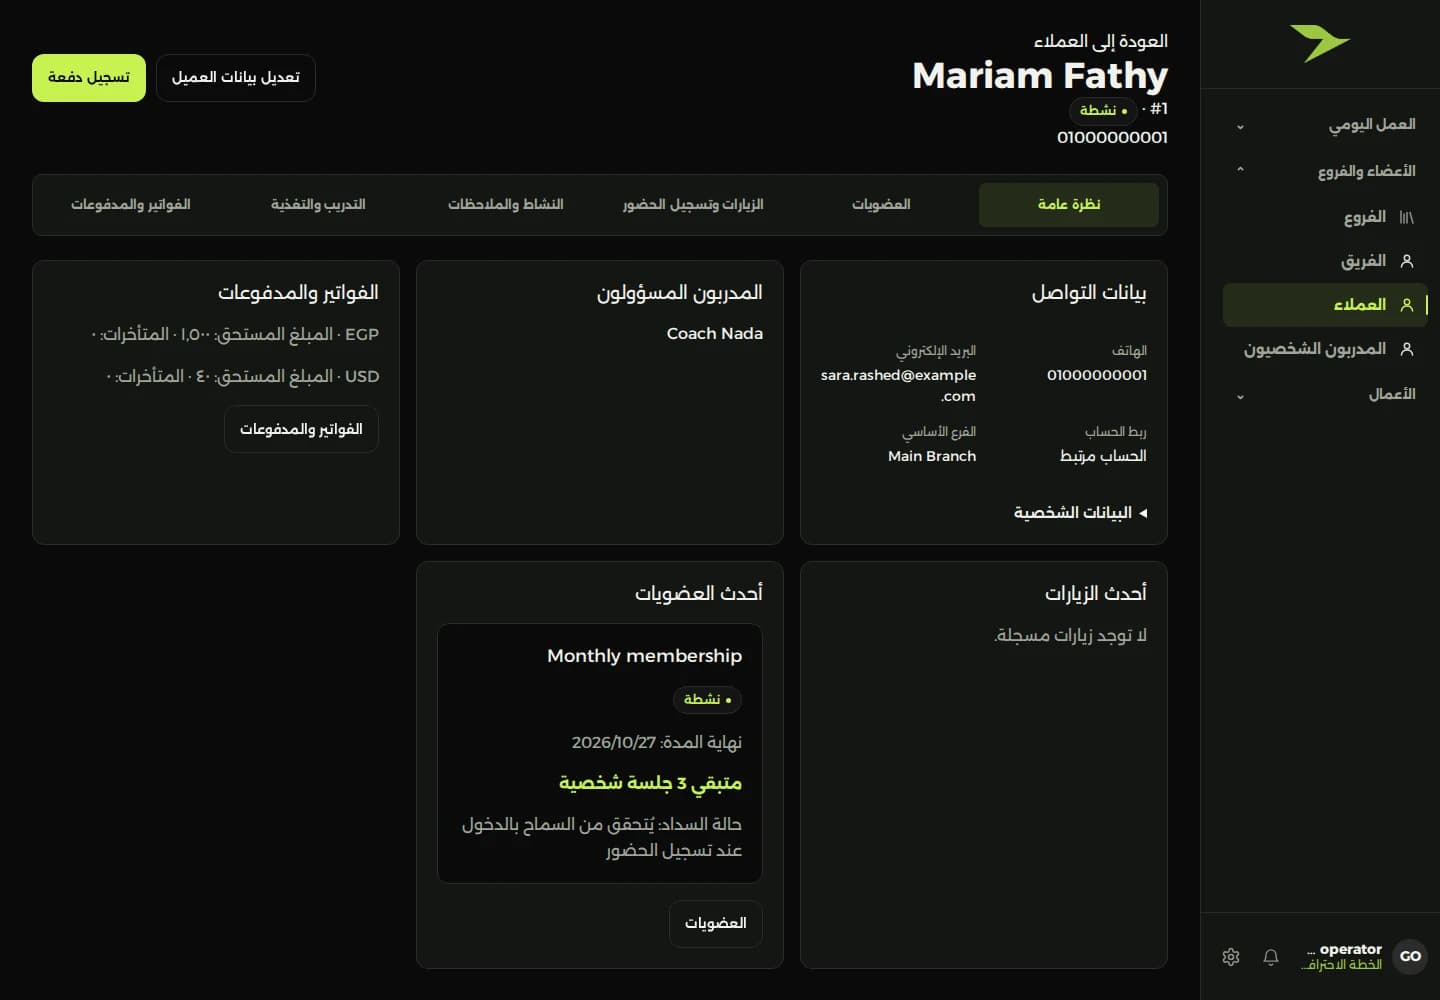Collapse the الأعضاء والفروع sidebar section
This screenshot has width=1440, height=1000.
1326,171
